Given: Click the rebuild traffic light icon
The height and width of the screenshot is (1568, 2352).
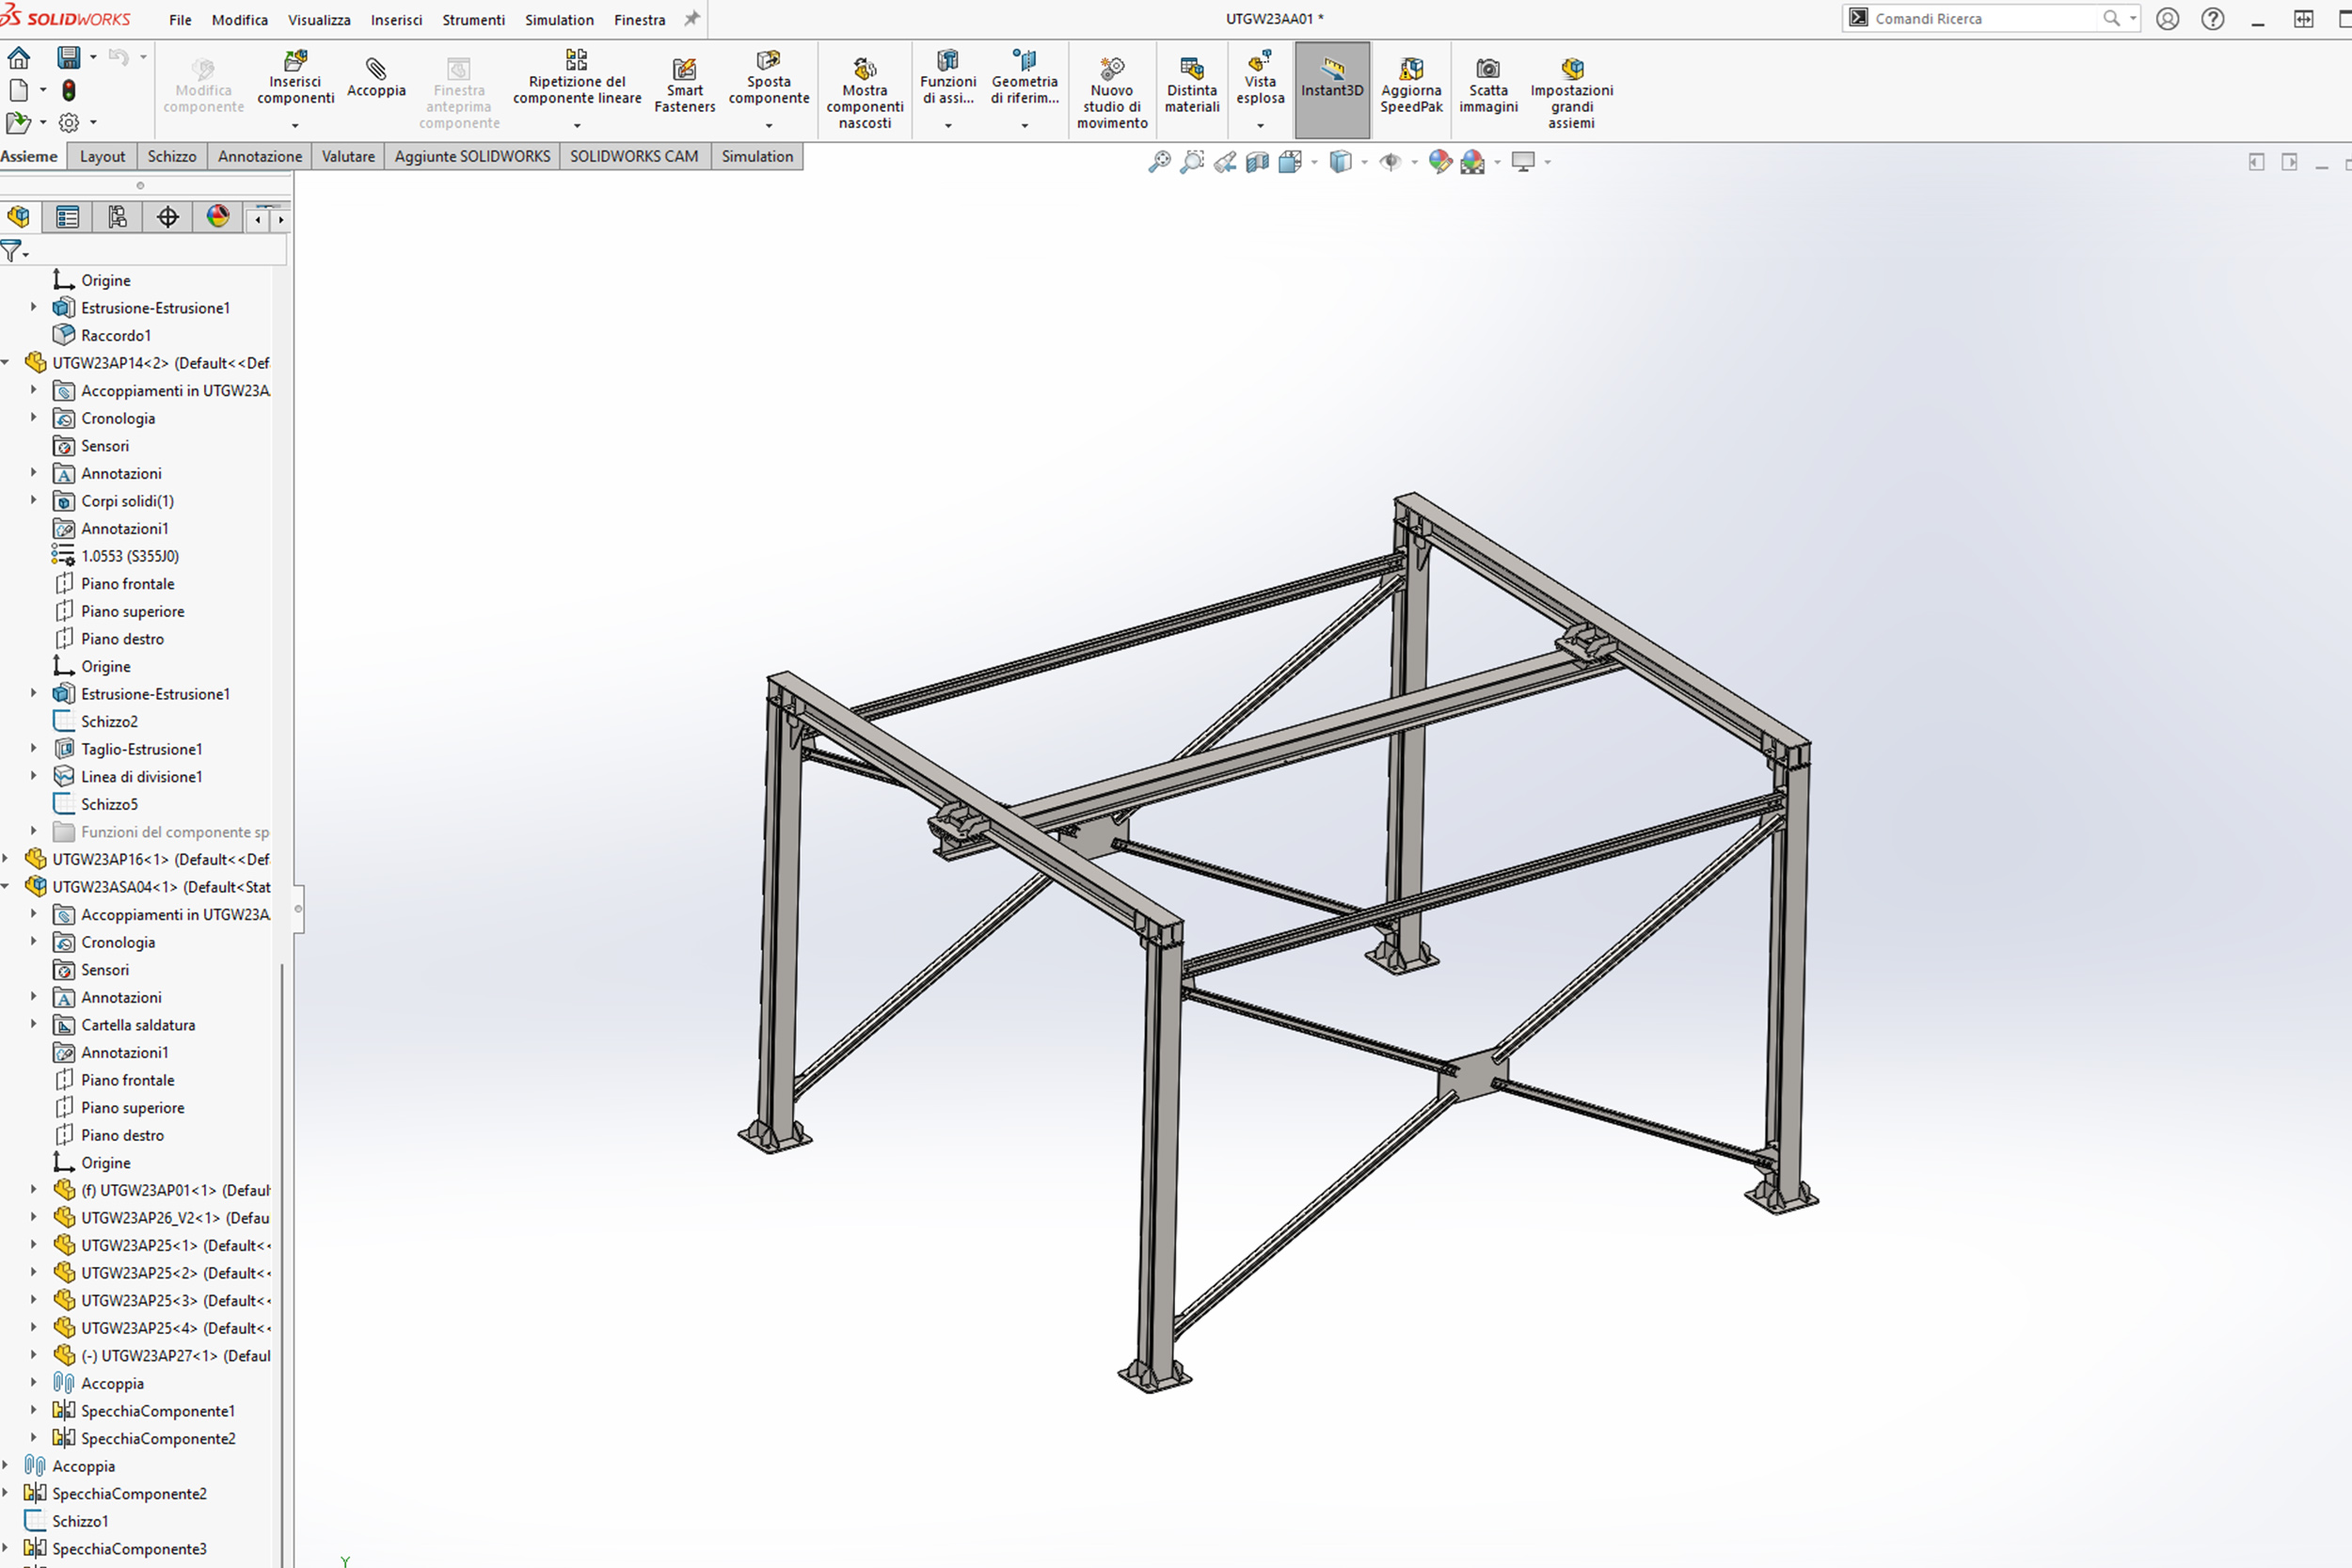Looking at the screenshot, I should [x=69, y=90].
